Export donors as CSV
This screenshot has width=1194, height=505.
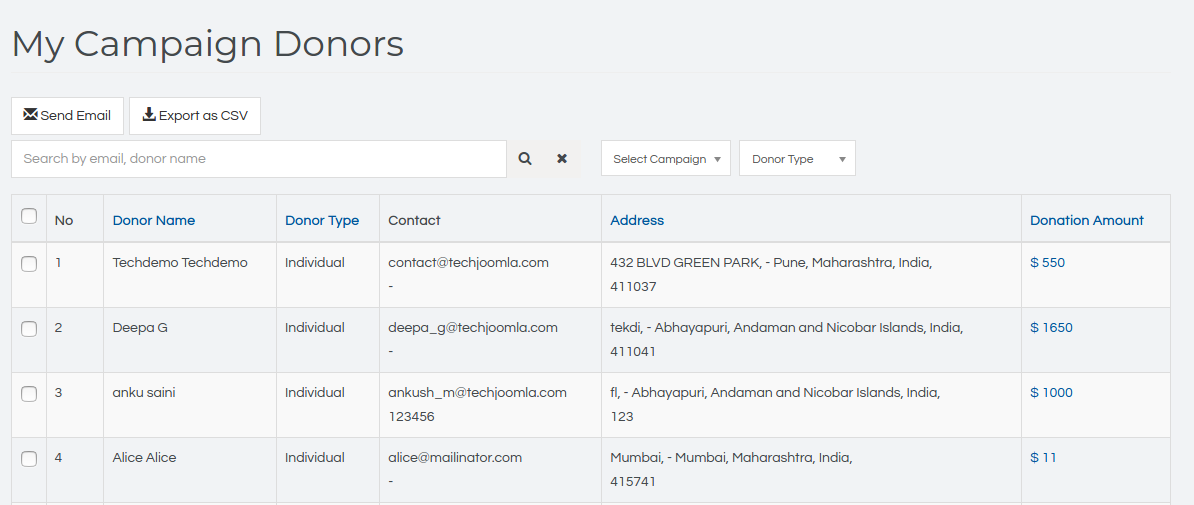(x=195, y=116)
